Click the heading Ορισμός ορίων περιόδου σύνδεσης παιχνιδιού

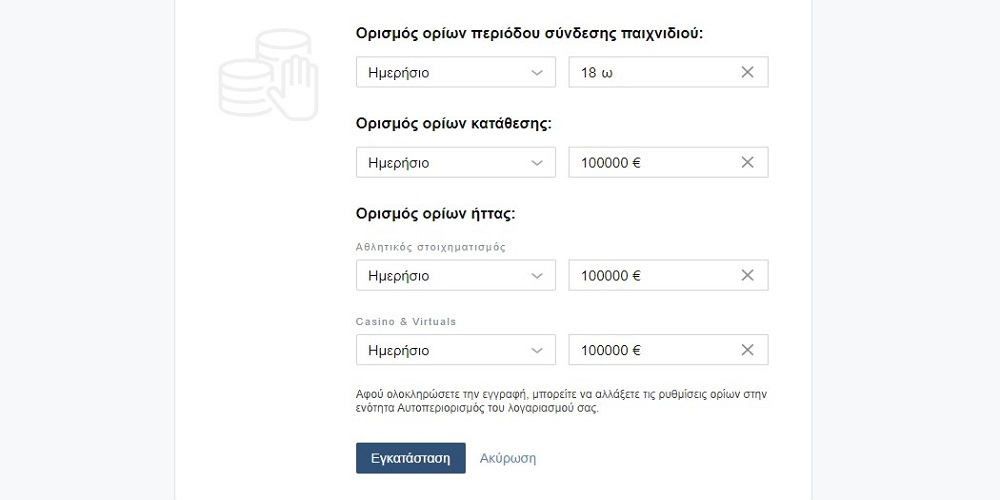click(529, 34)
